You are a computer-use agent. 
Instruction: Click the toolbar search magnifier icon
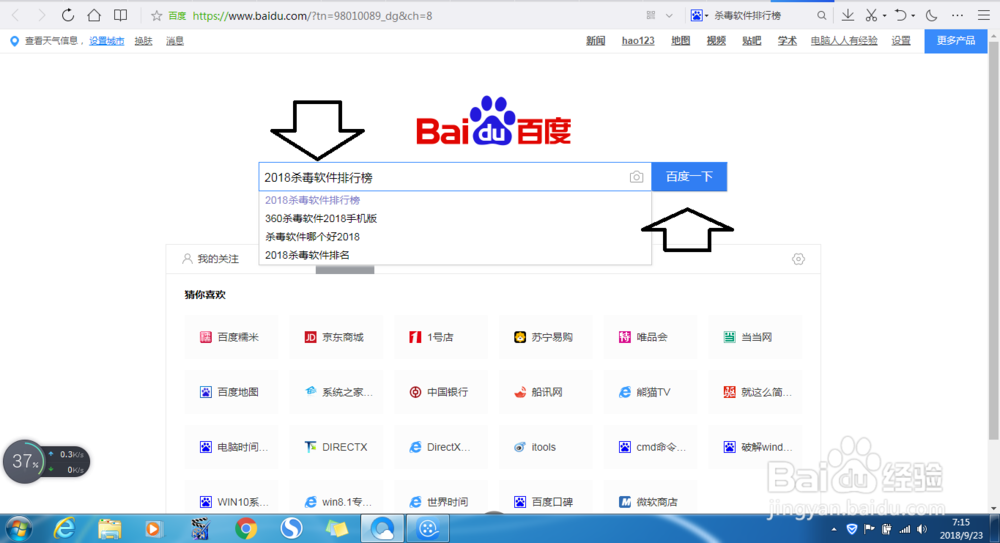[x=821, y=15]
